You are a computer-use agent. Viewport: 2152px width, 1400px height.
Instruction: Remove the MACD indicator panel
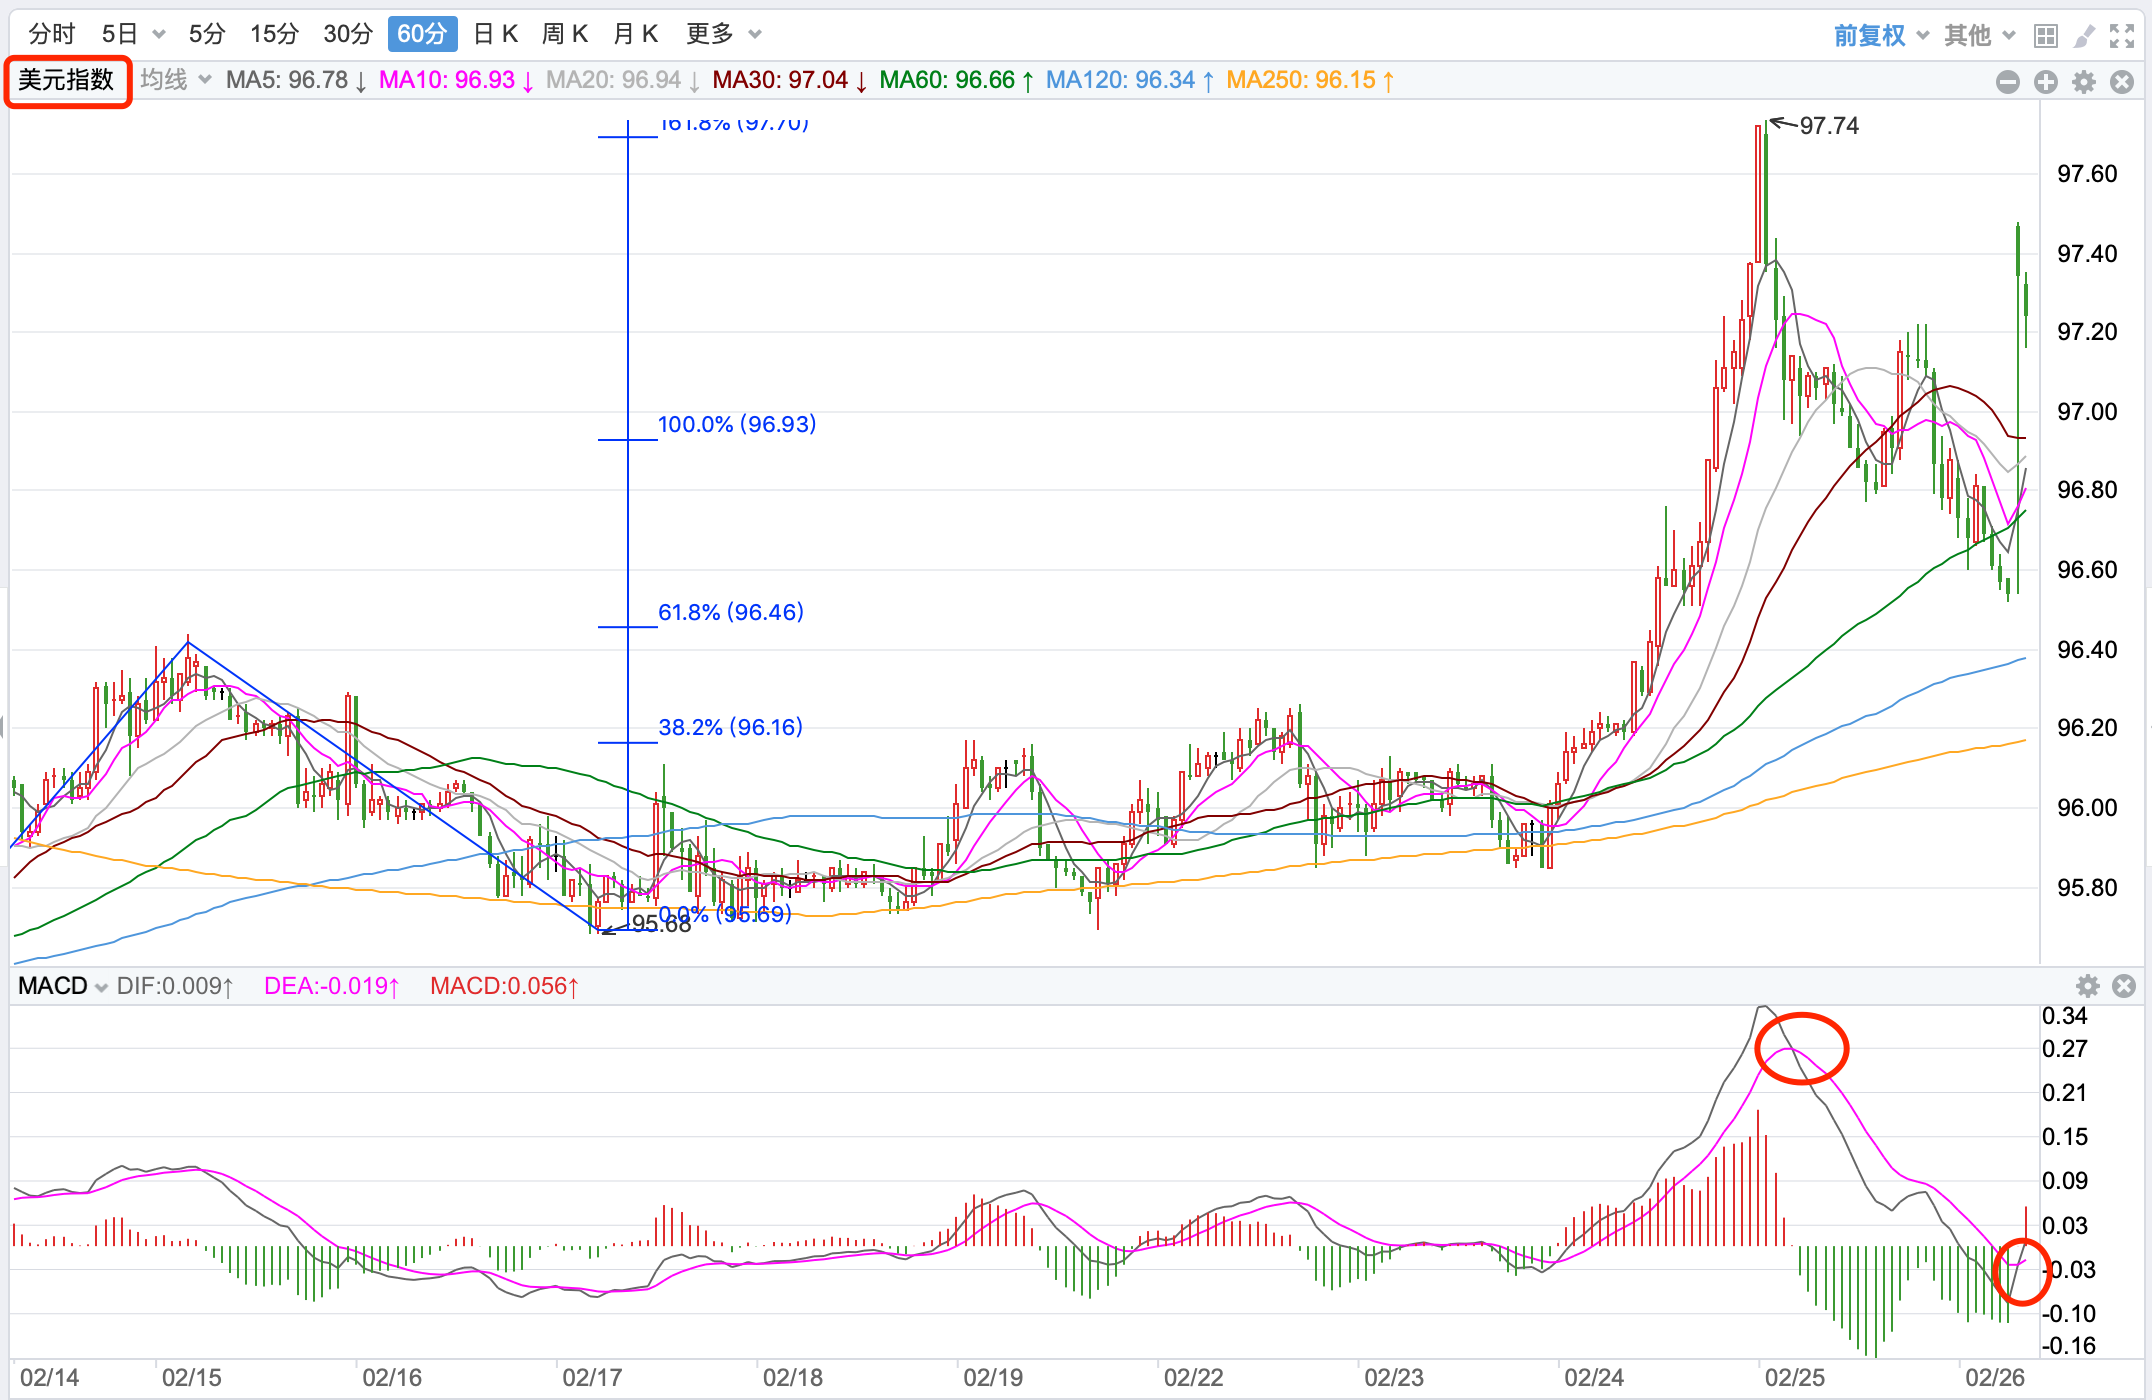click(x=2124, y=986)
